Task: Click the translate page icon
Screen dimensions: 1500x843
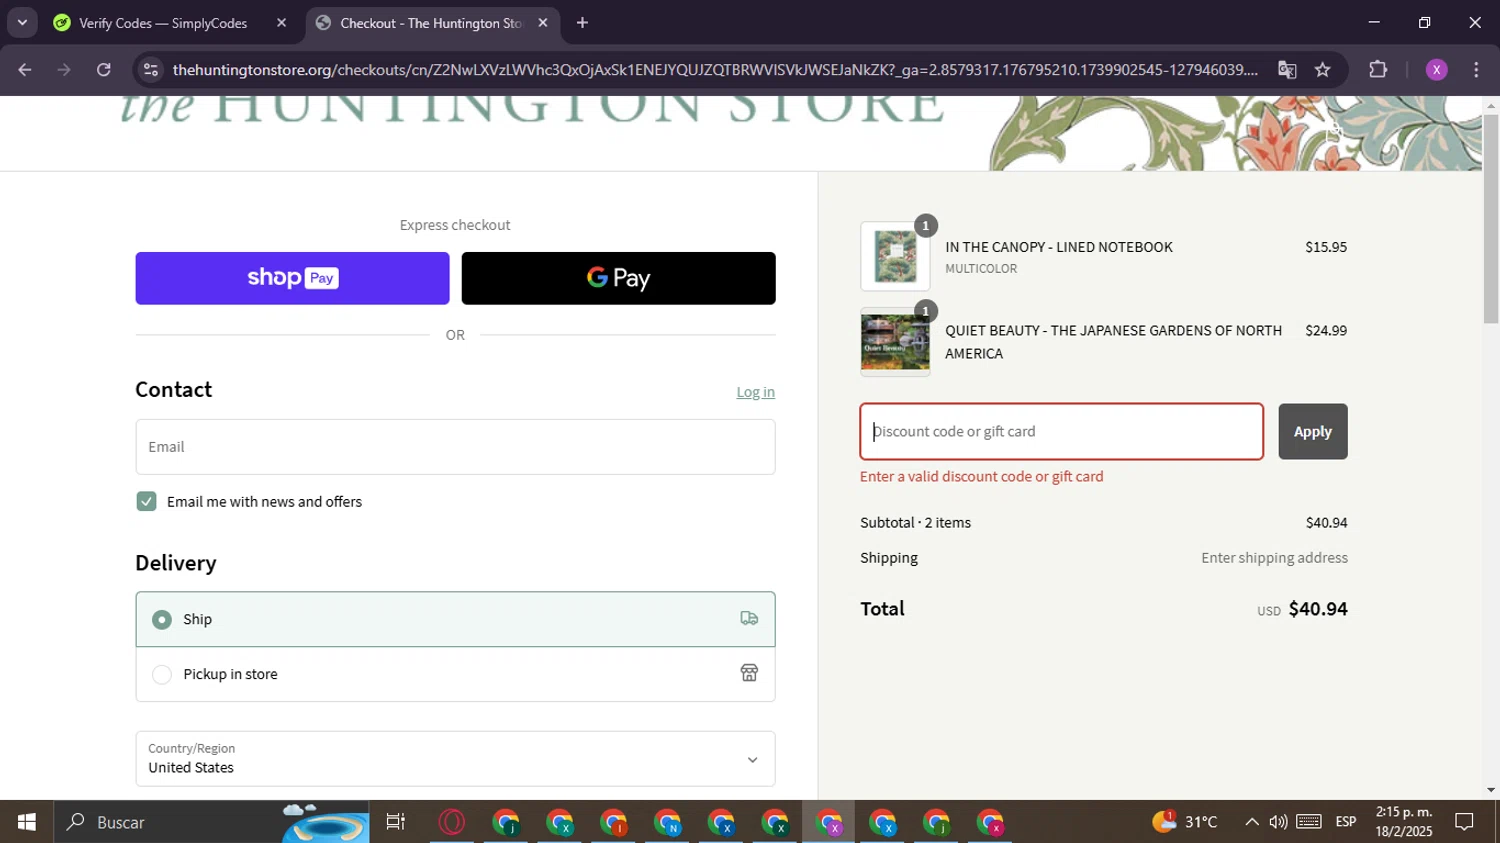Action: coord(1287,70)
